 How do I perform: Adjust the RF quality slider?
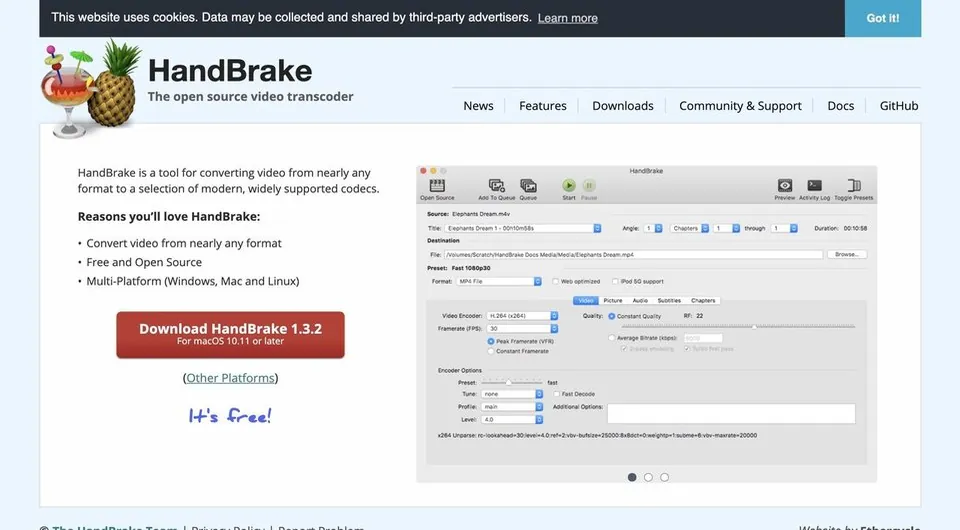click(738, 327)
